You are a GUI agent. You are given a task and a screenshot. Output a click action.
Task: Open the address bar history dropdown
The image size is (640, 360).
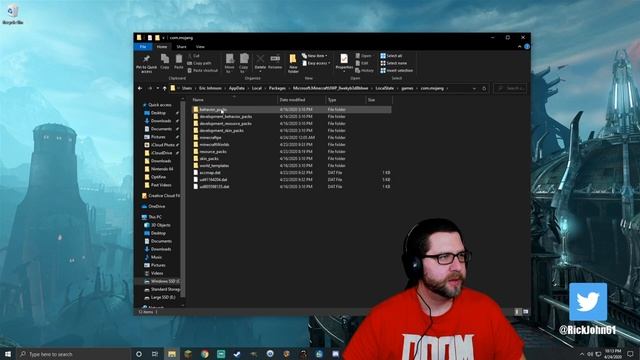[x=474, y=88]
